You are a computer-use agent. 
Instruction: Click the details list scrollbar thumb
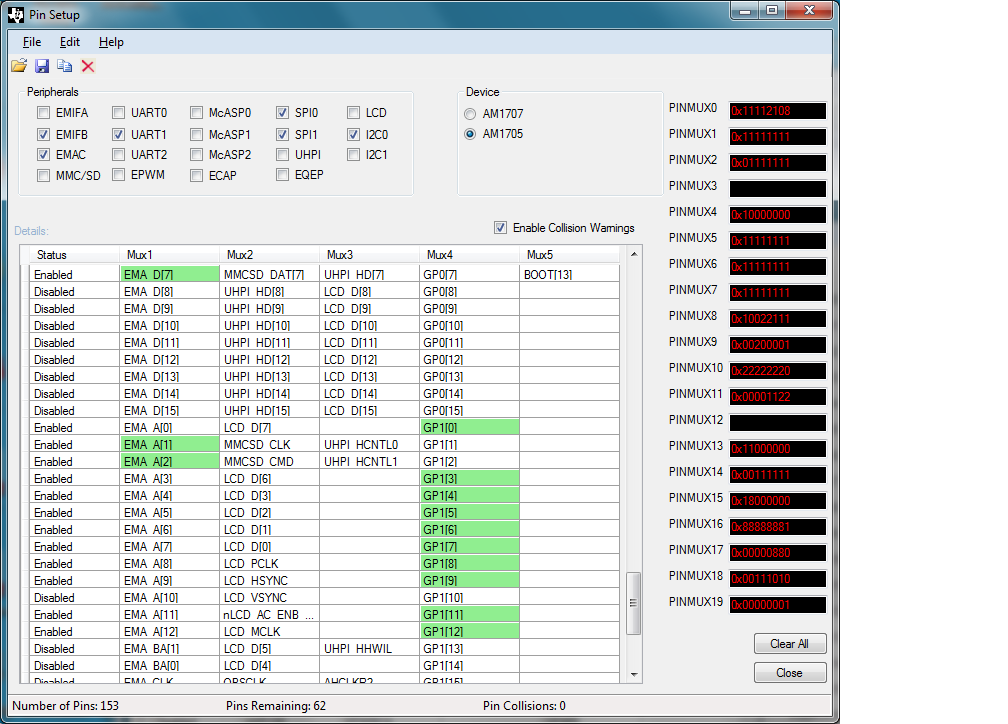(x=634, y=603)
